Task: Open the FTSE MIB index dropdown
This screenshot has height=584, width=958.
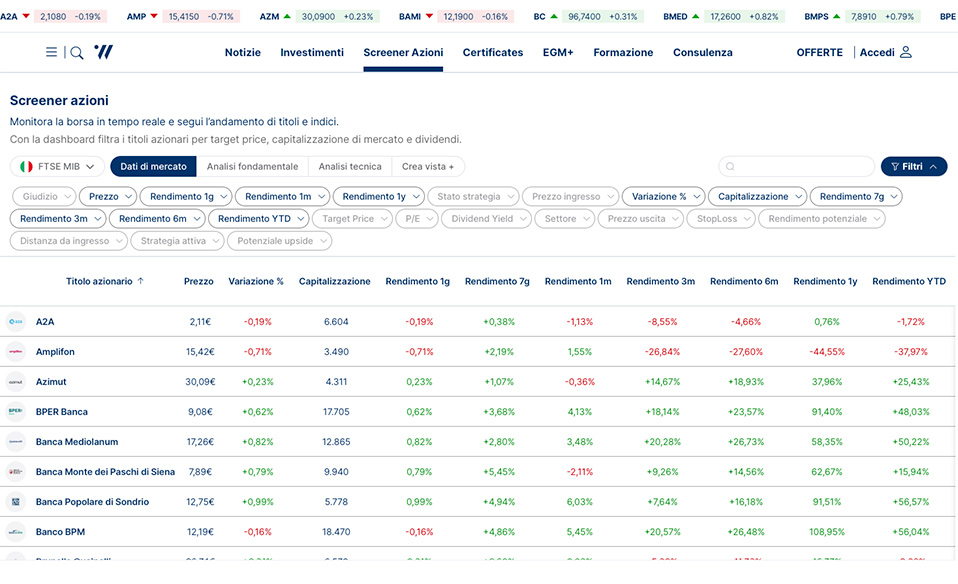Action: click(57, 165)
